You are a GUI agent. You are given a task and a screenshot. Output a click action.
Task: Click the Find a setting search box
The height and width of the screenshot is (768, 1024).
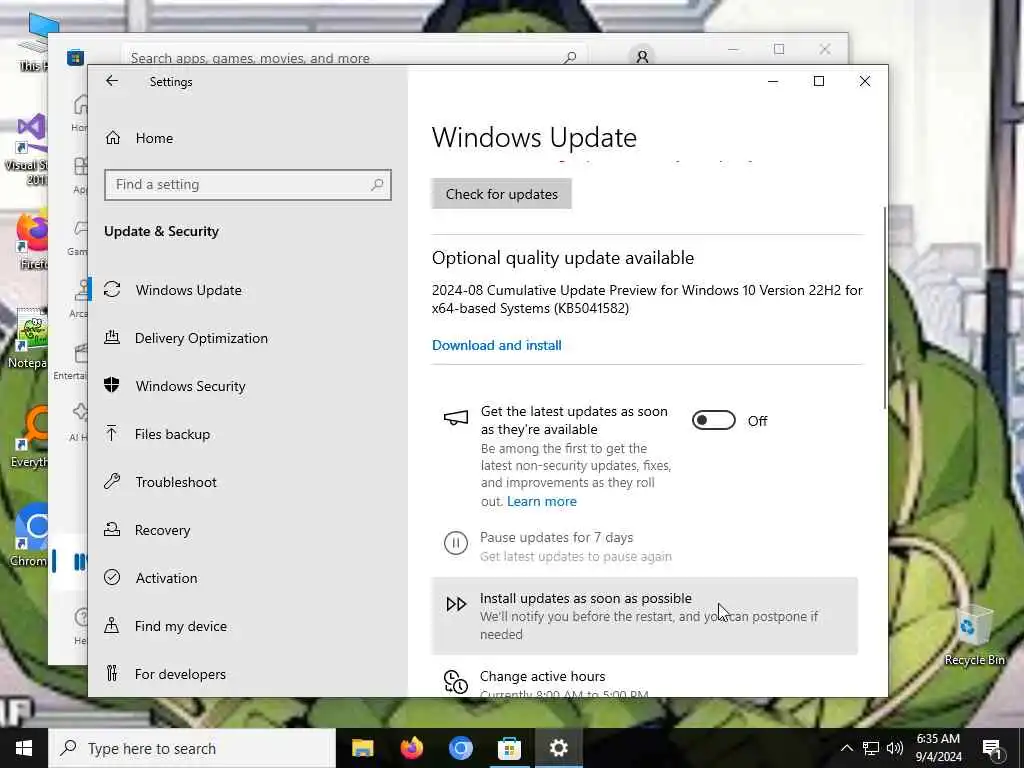(248, 185)
